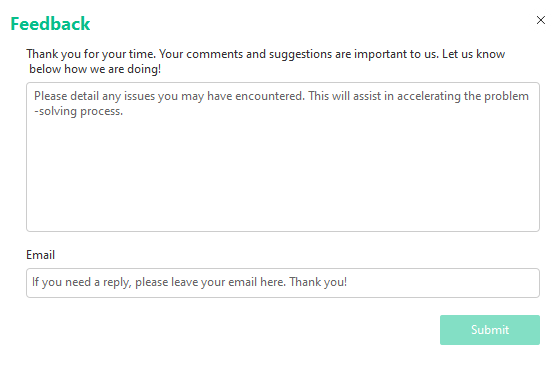The image size is (560, 365).
Task: Activate the 'If you need a reply' field
Action: 283,283
